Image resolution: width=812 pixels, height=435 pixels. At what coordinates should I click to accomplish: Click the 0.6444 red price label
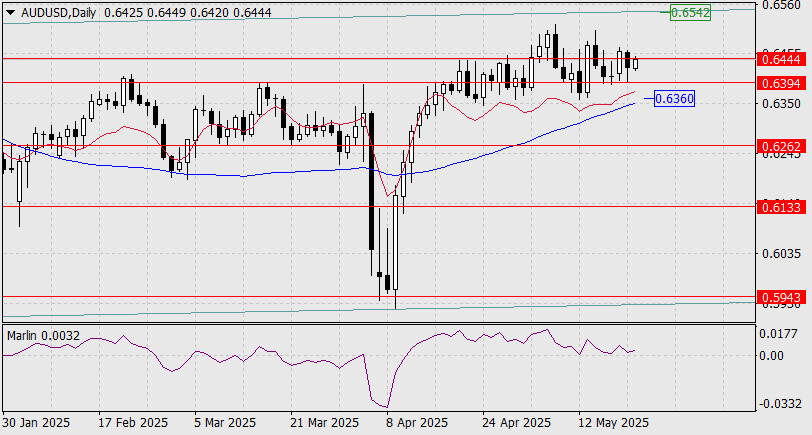click(x=781, y=60)
